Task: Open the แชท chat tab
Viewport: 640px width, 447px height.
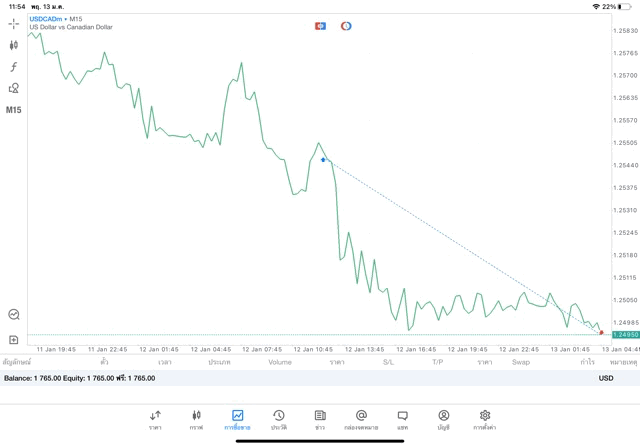Action: point(402,419)
